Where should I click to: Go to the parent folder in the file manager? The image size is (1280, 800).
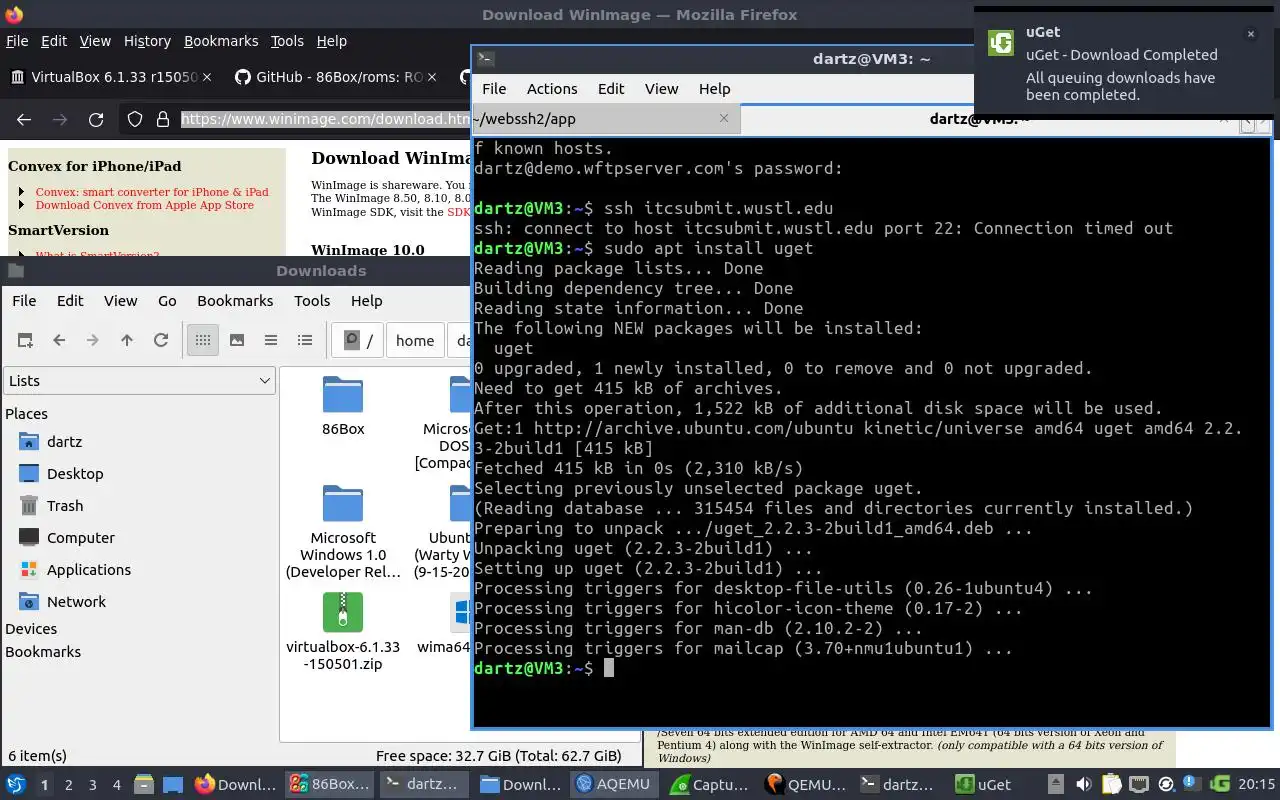127,340
